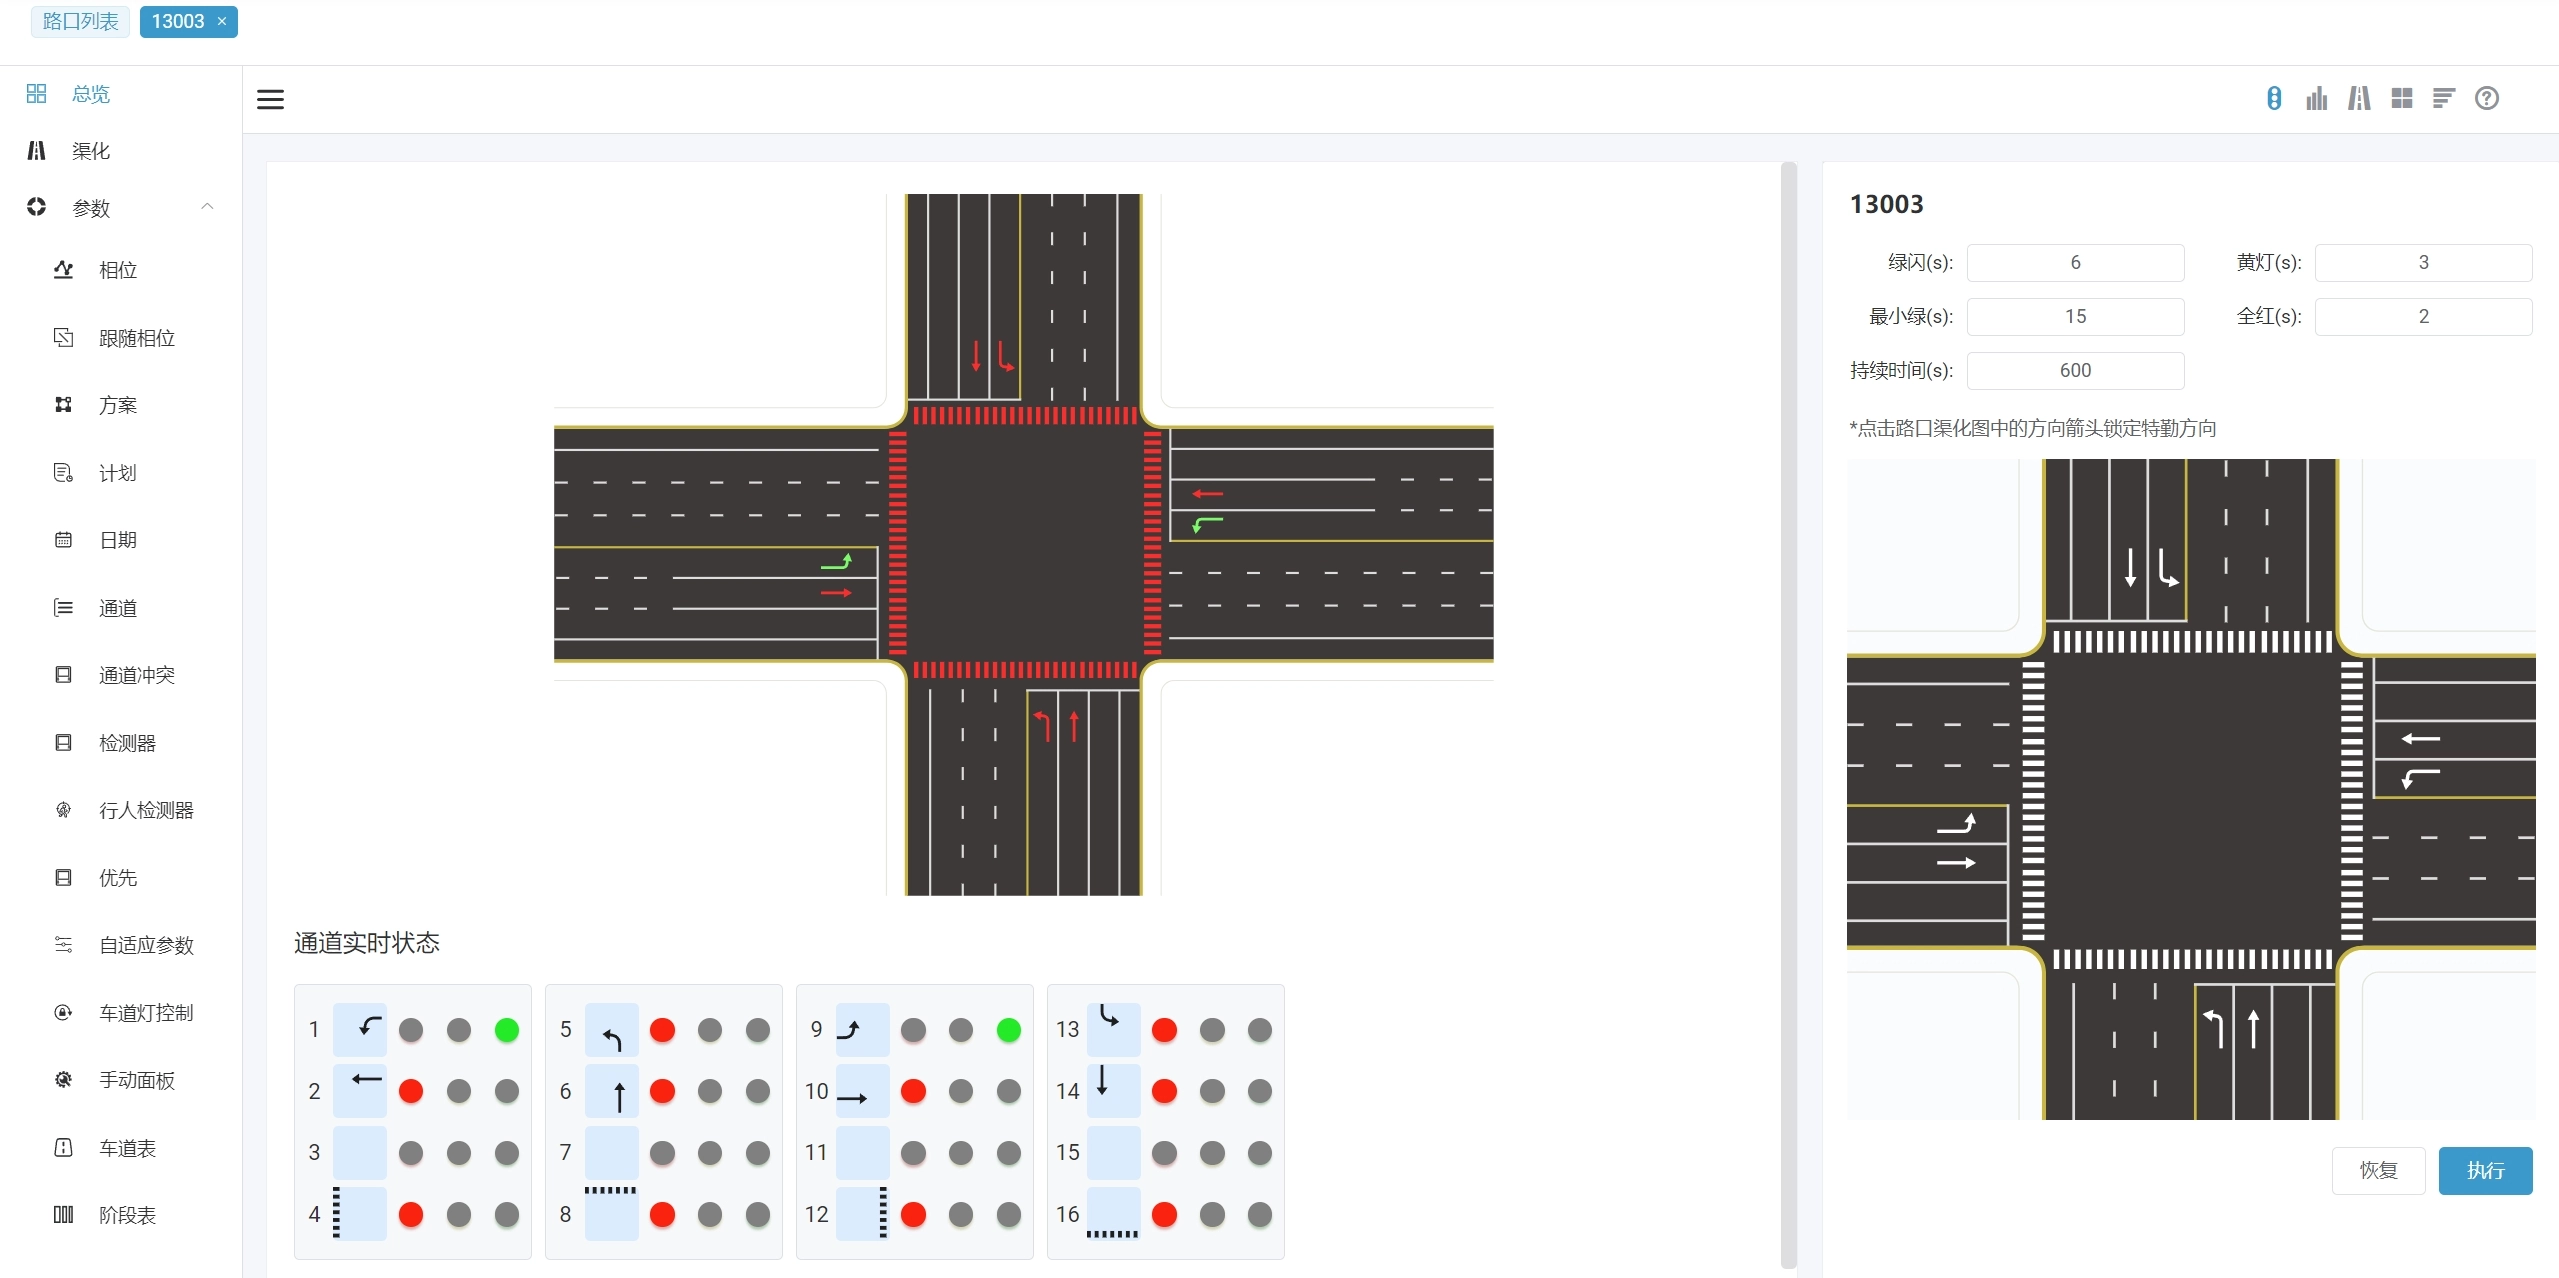
Task: Click the traffic light icon in top toolbar
Action: (x=2273, y=98)
